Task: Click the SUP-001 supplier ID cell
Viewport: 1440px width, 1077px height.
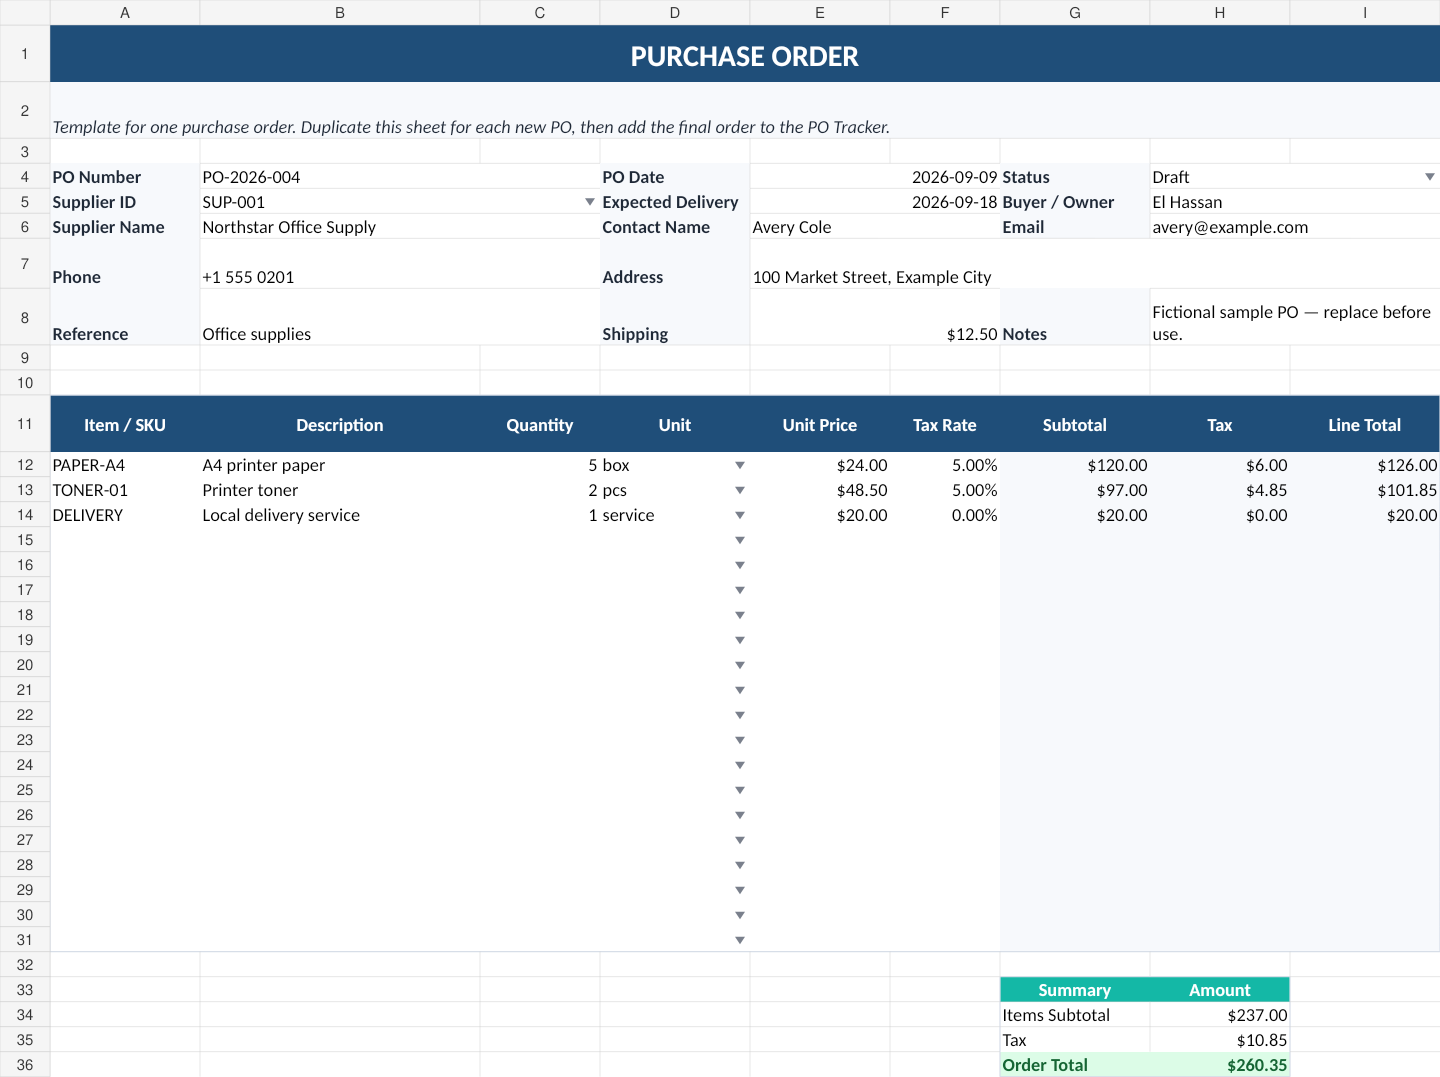Action: 400,202
